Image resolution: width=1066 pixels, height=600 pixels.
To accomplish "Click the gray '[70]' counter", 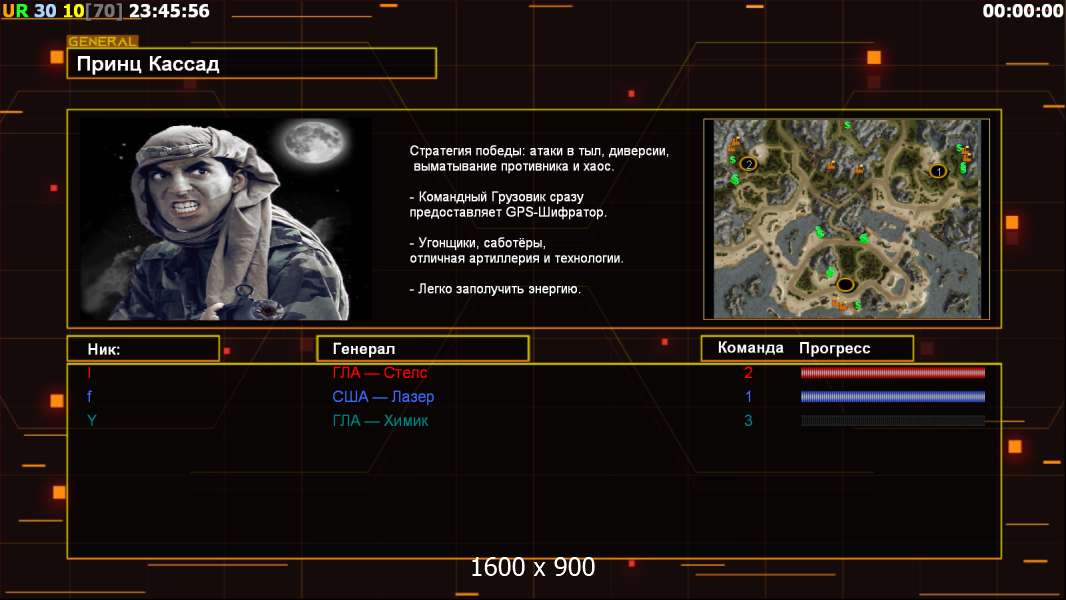I will [x=104, y=11].
